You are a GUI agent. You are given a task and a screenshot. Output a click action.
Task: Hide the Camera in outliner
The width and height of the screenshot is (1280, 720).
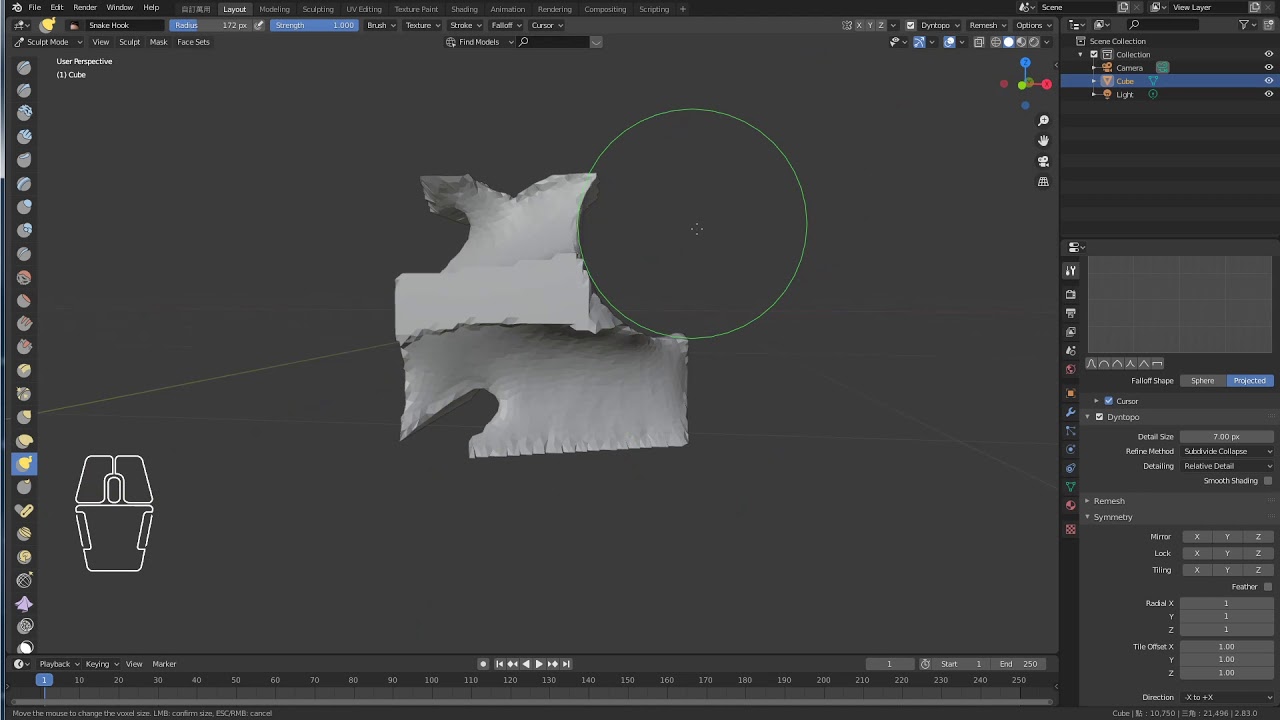tap(1269, 67)
